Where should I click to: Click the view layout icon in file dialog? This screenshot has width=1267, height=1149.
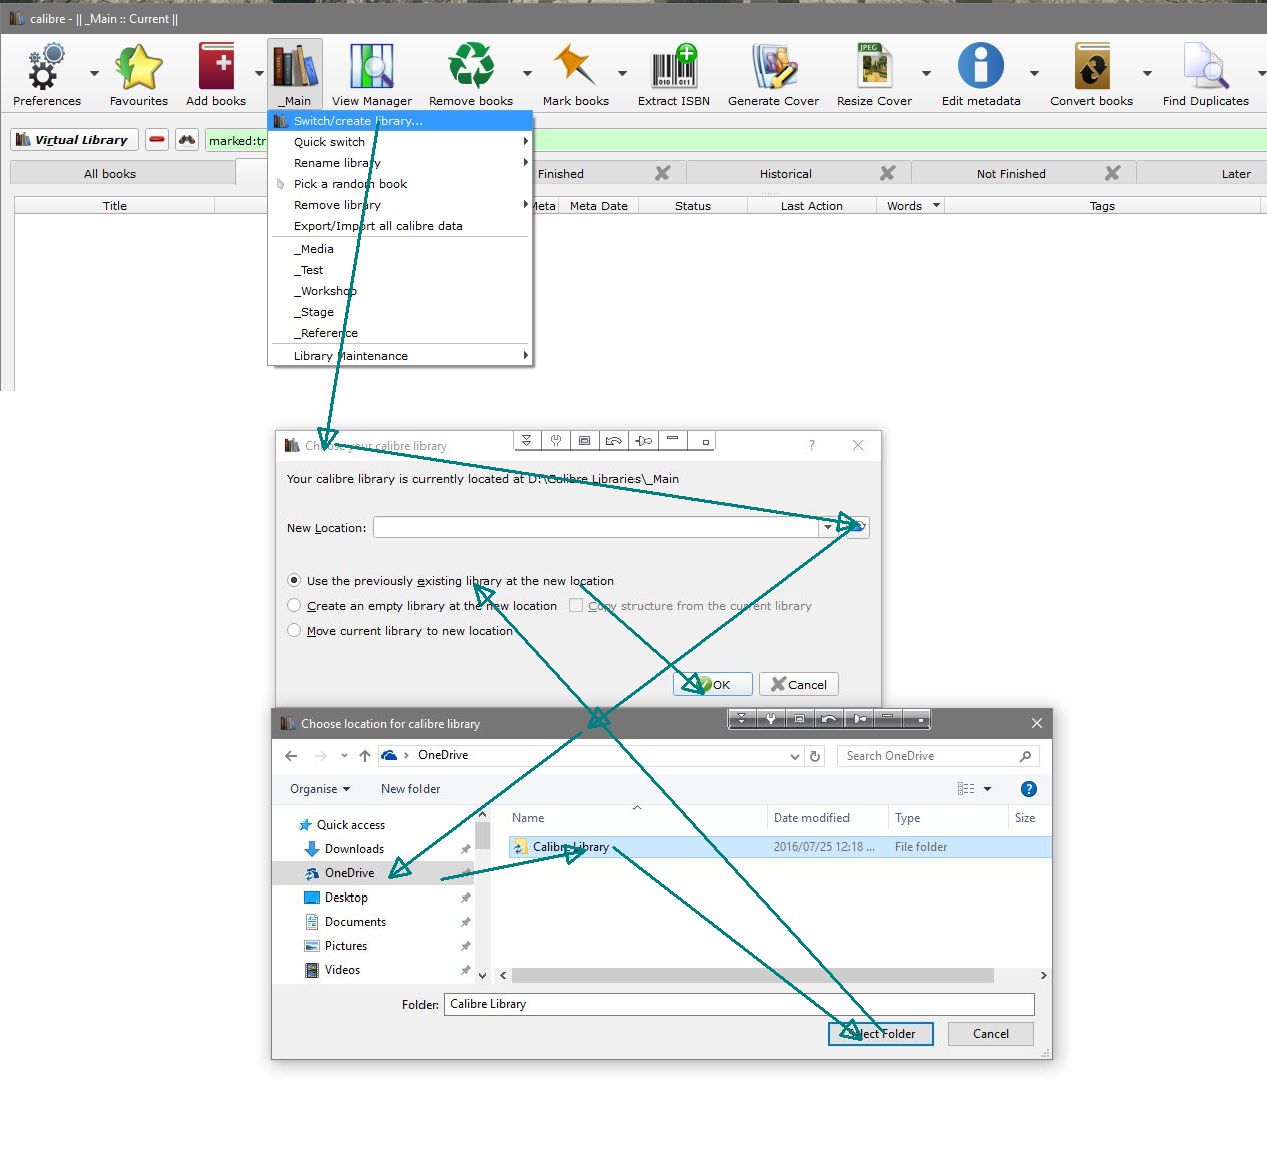[966, 789]
